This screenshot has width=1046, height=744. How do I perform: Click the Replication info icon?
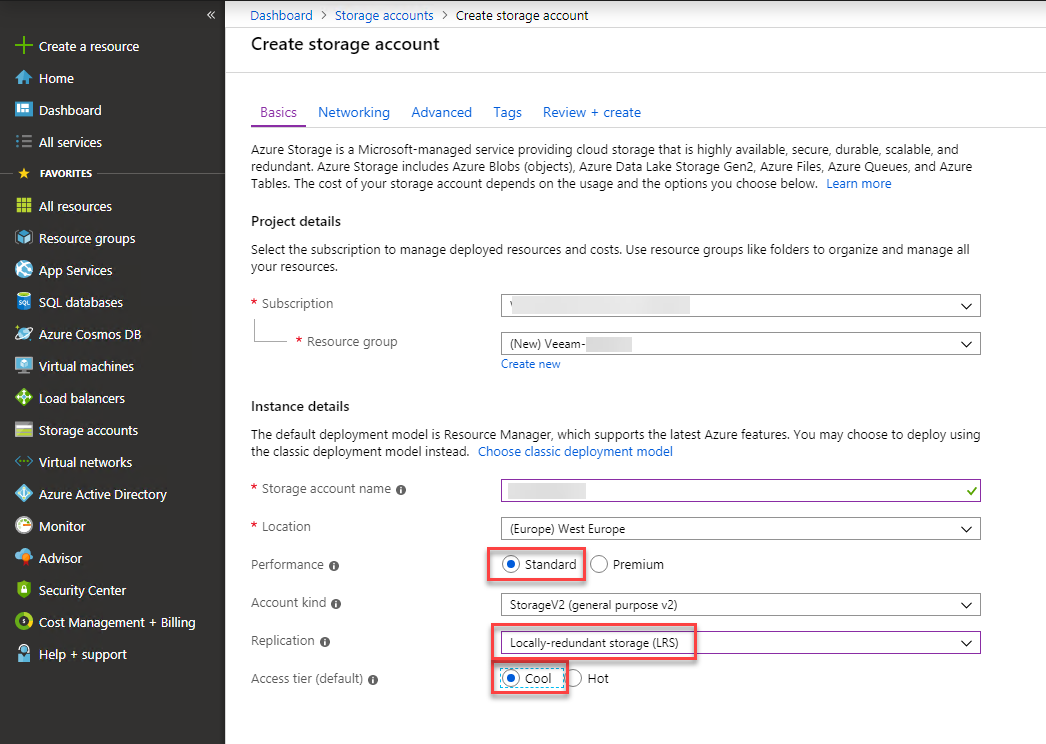point(325,642)
